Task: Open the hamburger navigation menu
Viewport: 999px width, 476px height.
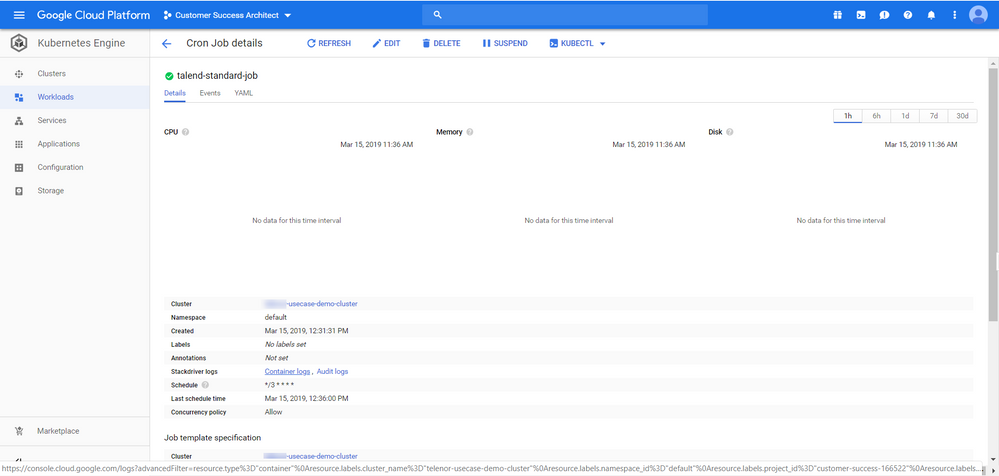Action: tap(18, 15)
